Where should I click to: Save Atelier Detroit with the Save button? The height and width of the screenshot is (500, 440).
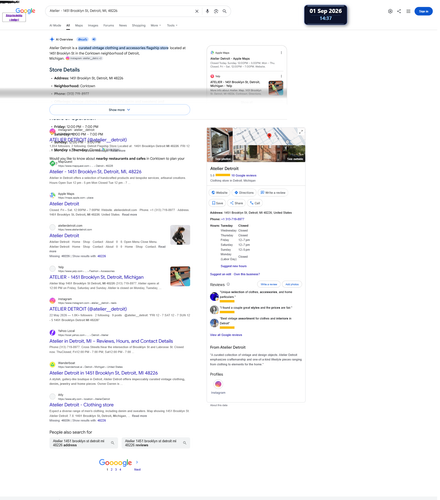coord(218,203)
